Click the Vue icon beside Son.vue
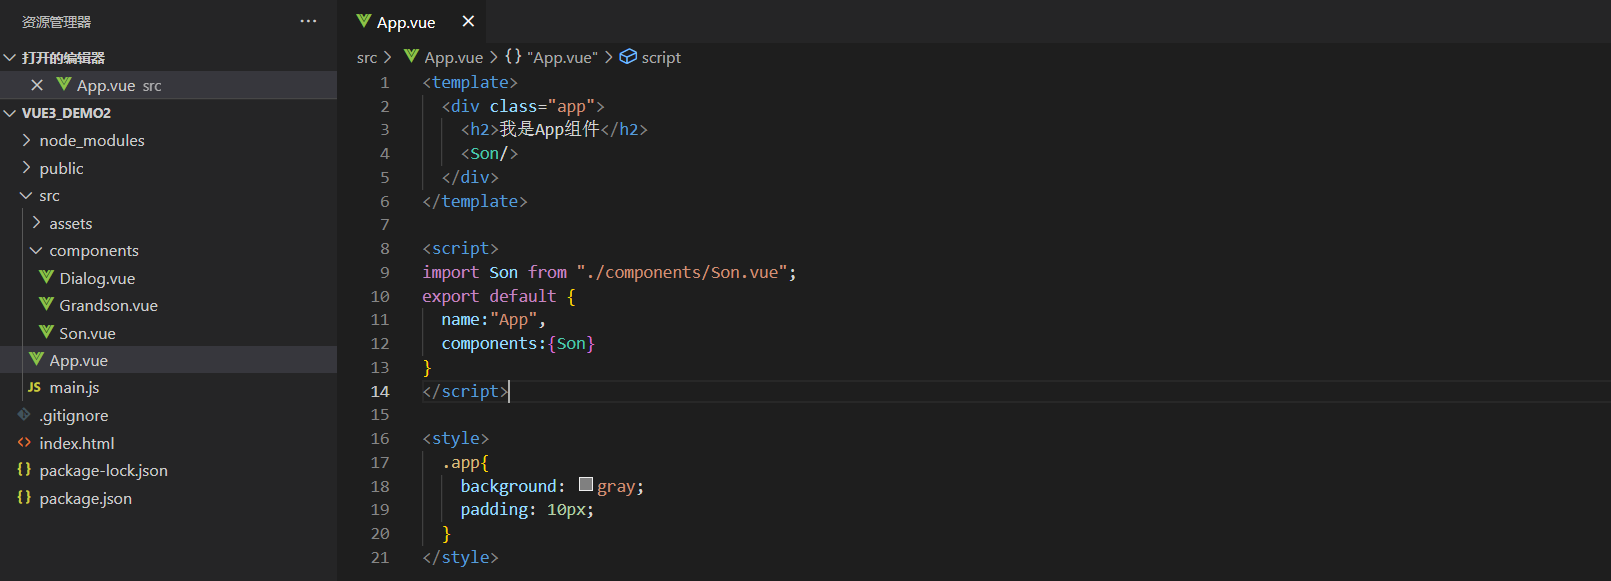The image size is (1611, 581). [x=46, y=332]
